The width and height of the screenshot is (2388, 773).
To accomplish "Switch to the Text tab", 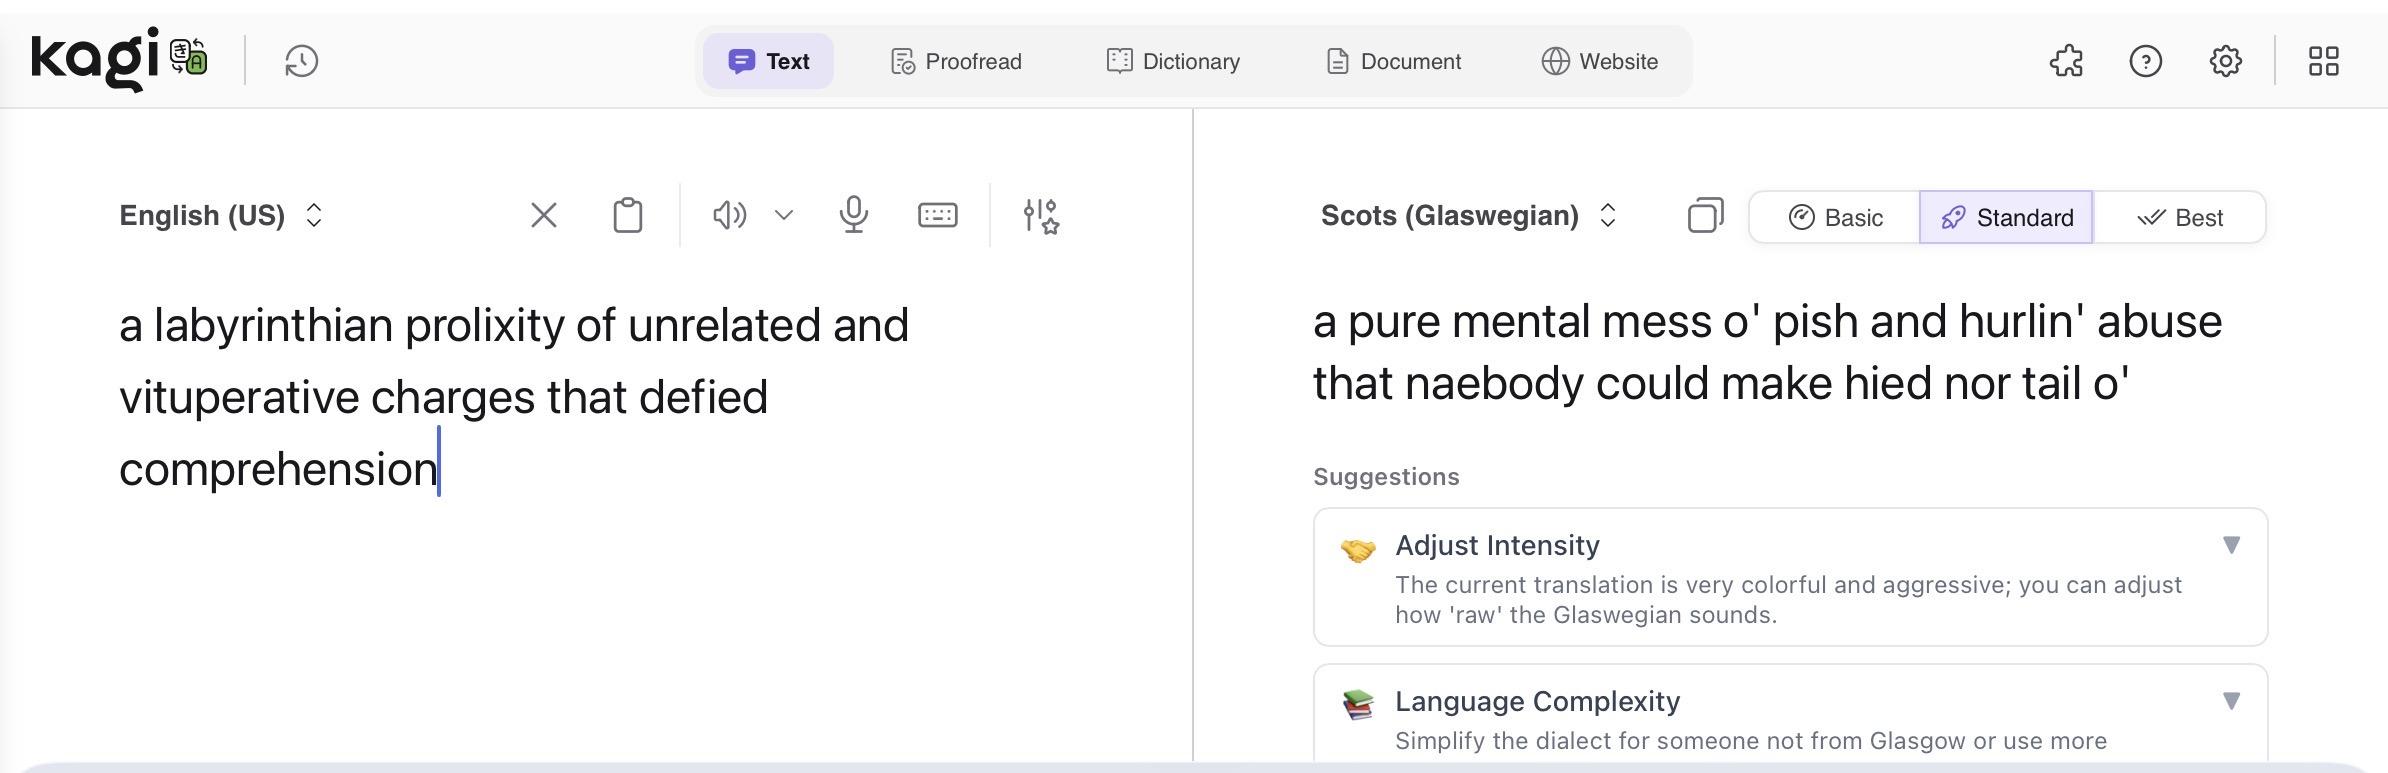I will (x=768, y=61).
